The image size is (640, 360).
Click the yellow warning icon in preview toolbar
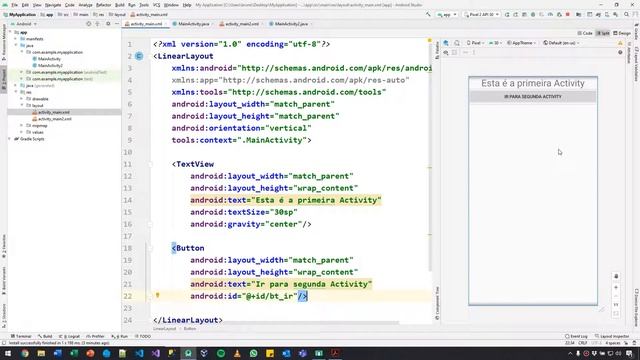[x=620, y=43]
